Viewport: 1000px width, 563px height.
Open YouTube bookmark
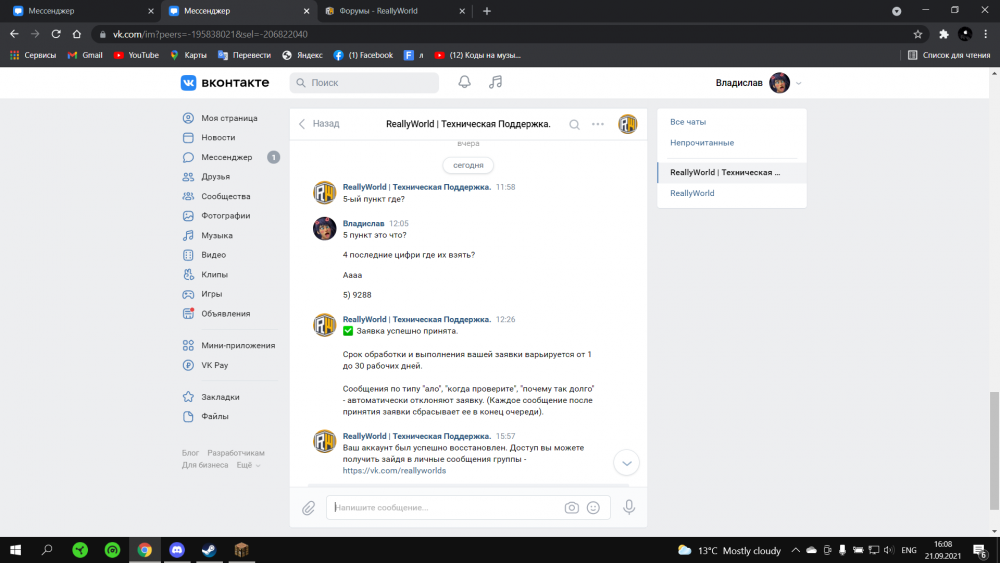pos(136,55)
